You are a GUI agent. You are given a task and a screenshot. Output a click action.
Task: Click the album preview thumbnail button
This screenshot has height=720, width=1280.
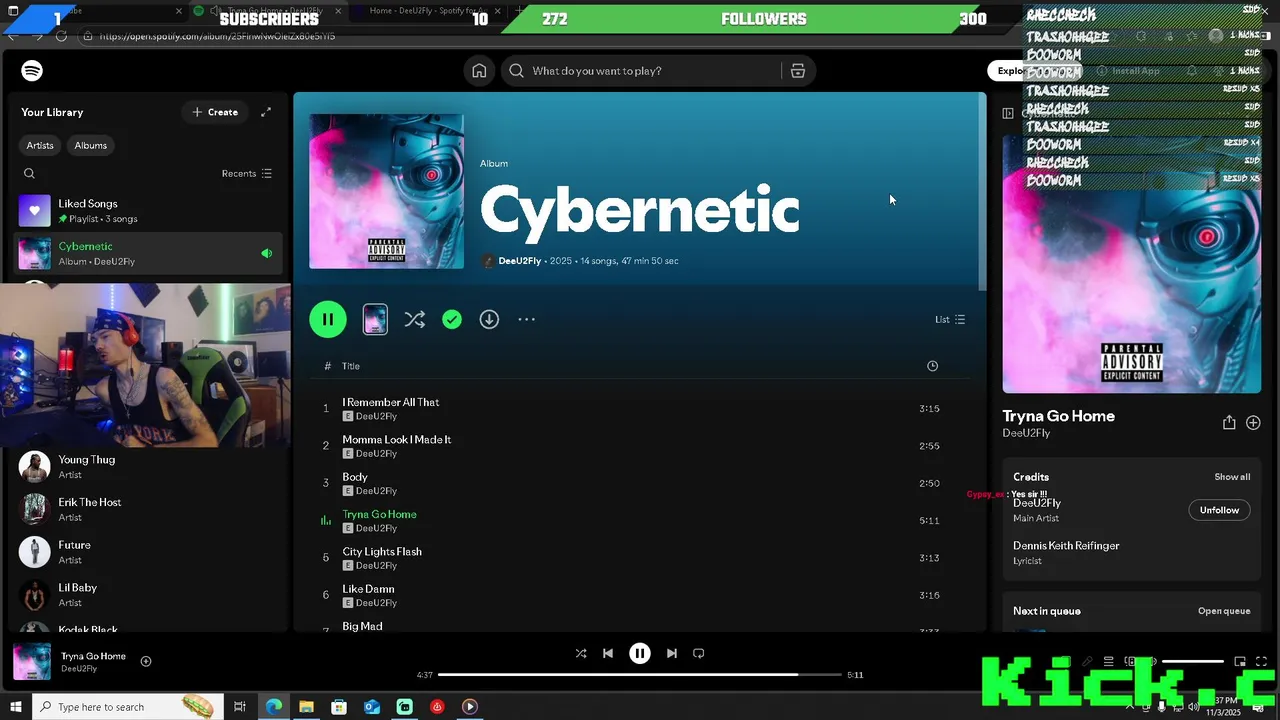point(375,319)
